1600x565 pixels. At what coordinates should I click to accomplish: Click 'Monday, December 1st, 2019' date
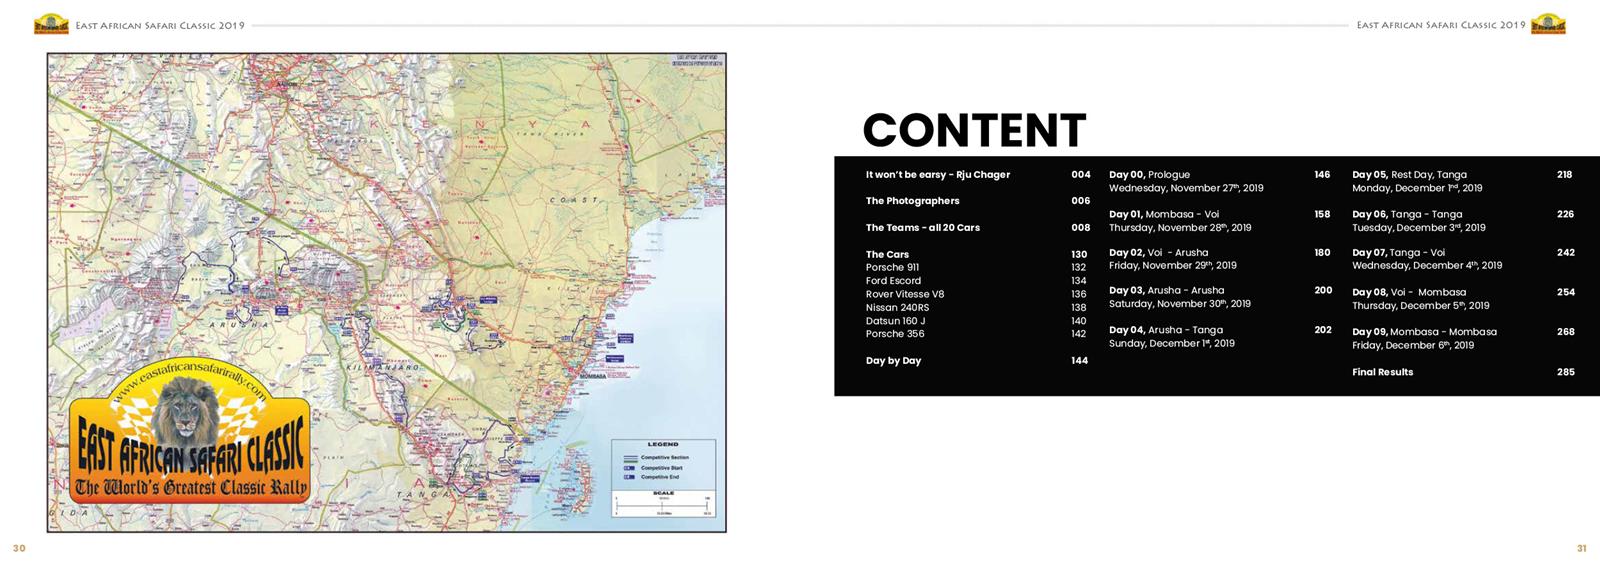pos(1417,188)
